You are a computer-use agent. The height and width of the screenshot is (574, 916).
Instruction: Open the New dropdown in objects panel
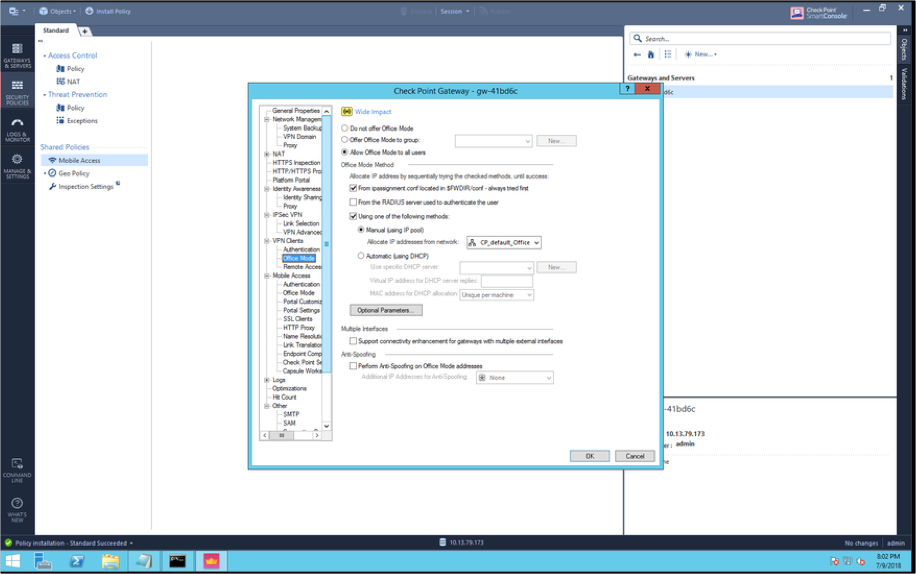(x=701, y=54)
